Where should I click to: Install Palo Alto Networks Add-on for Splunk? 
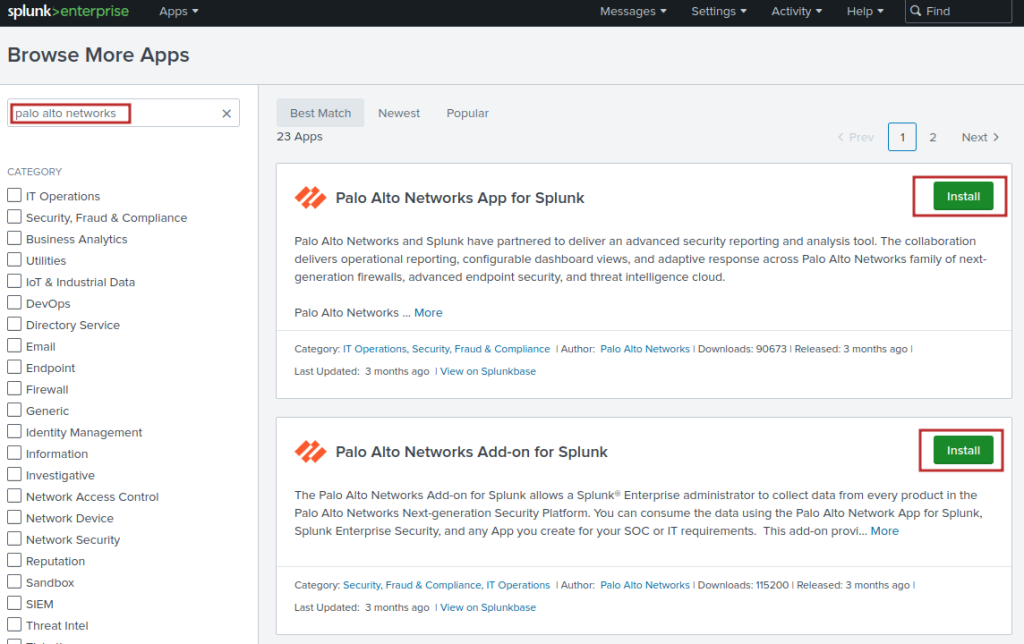point(963,450)
